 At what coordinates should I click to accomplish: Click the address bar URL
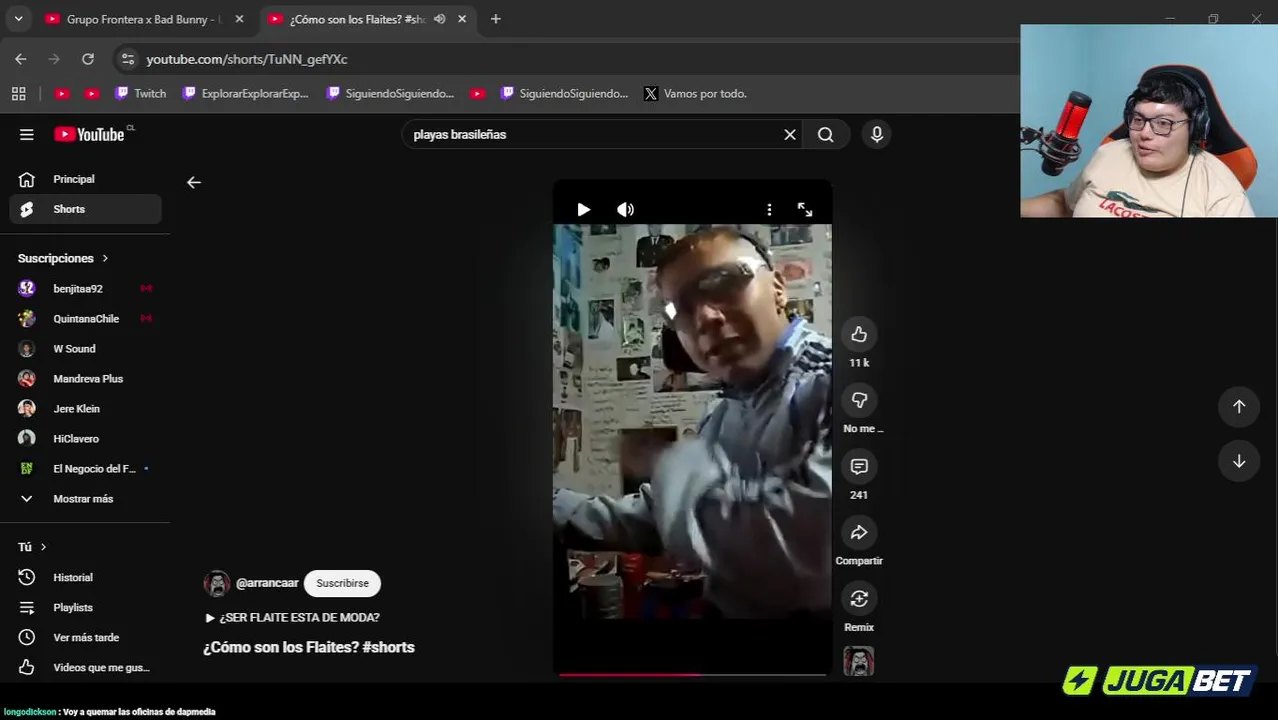247,59
